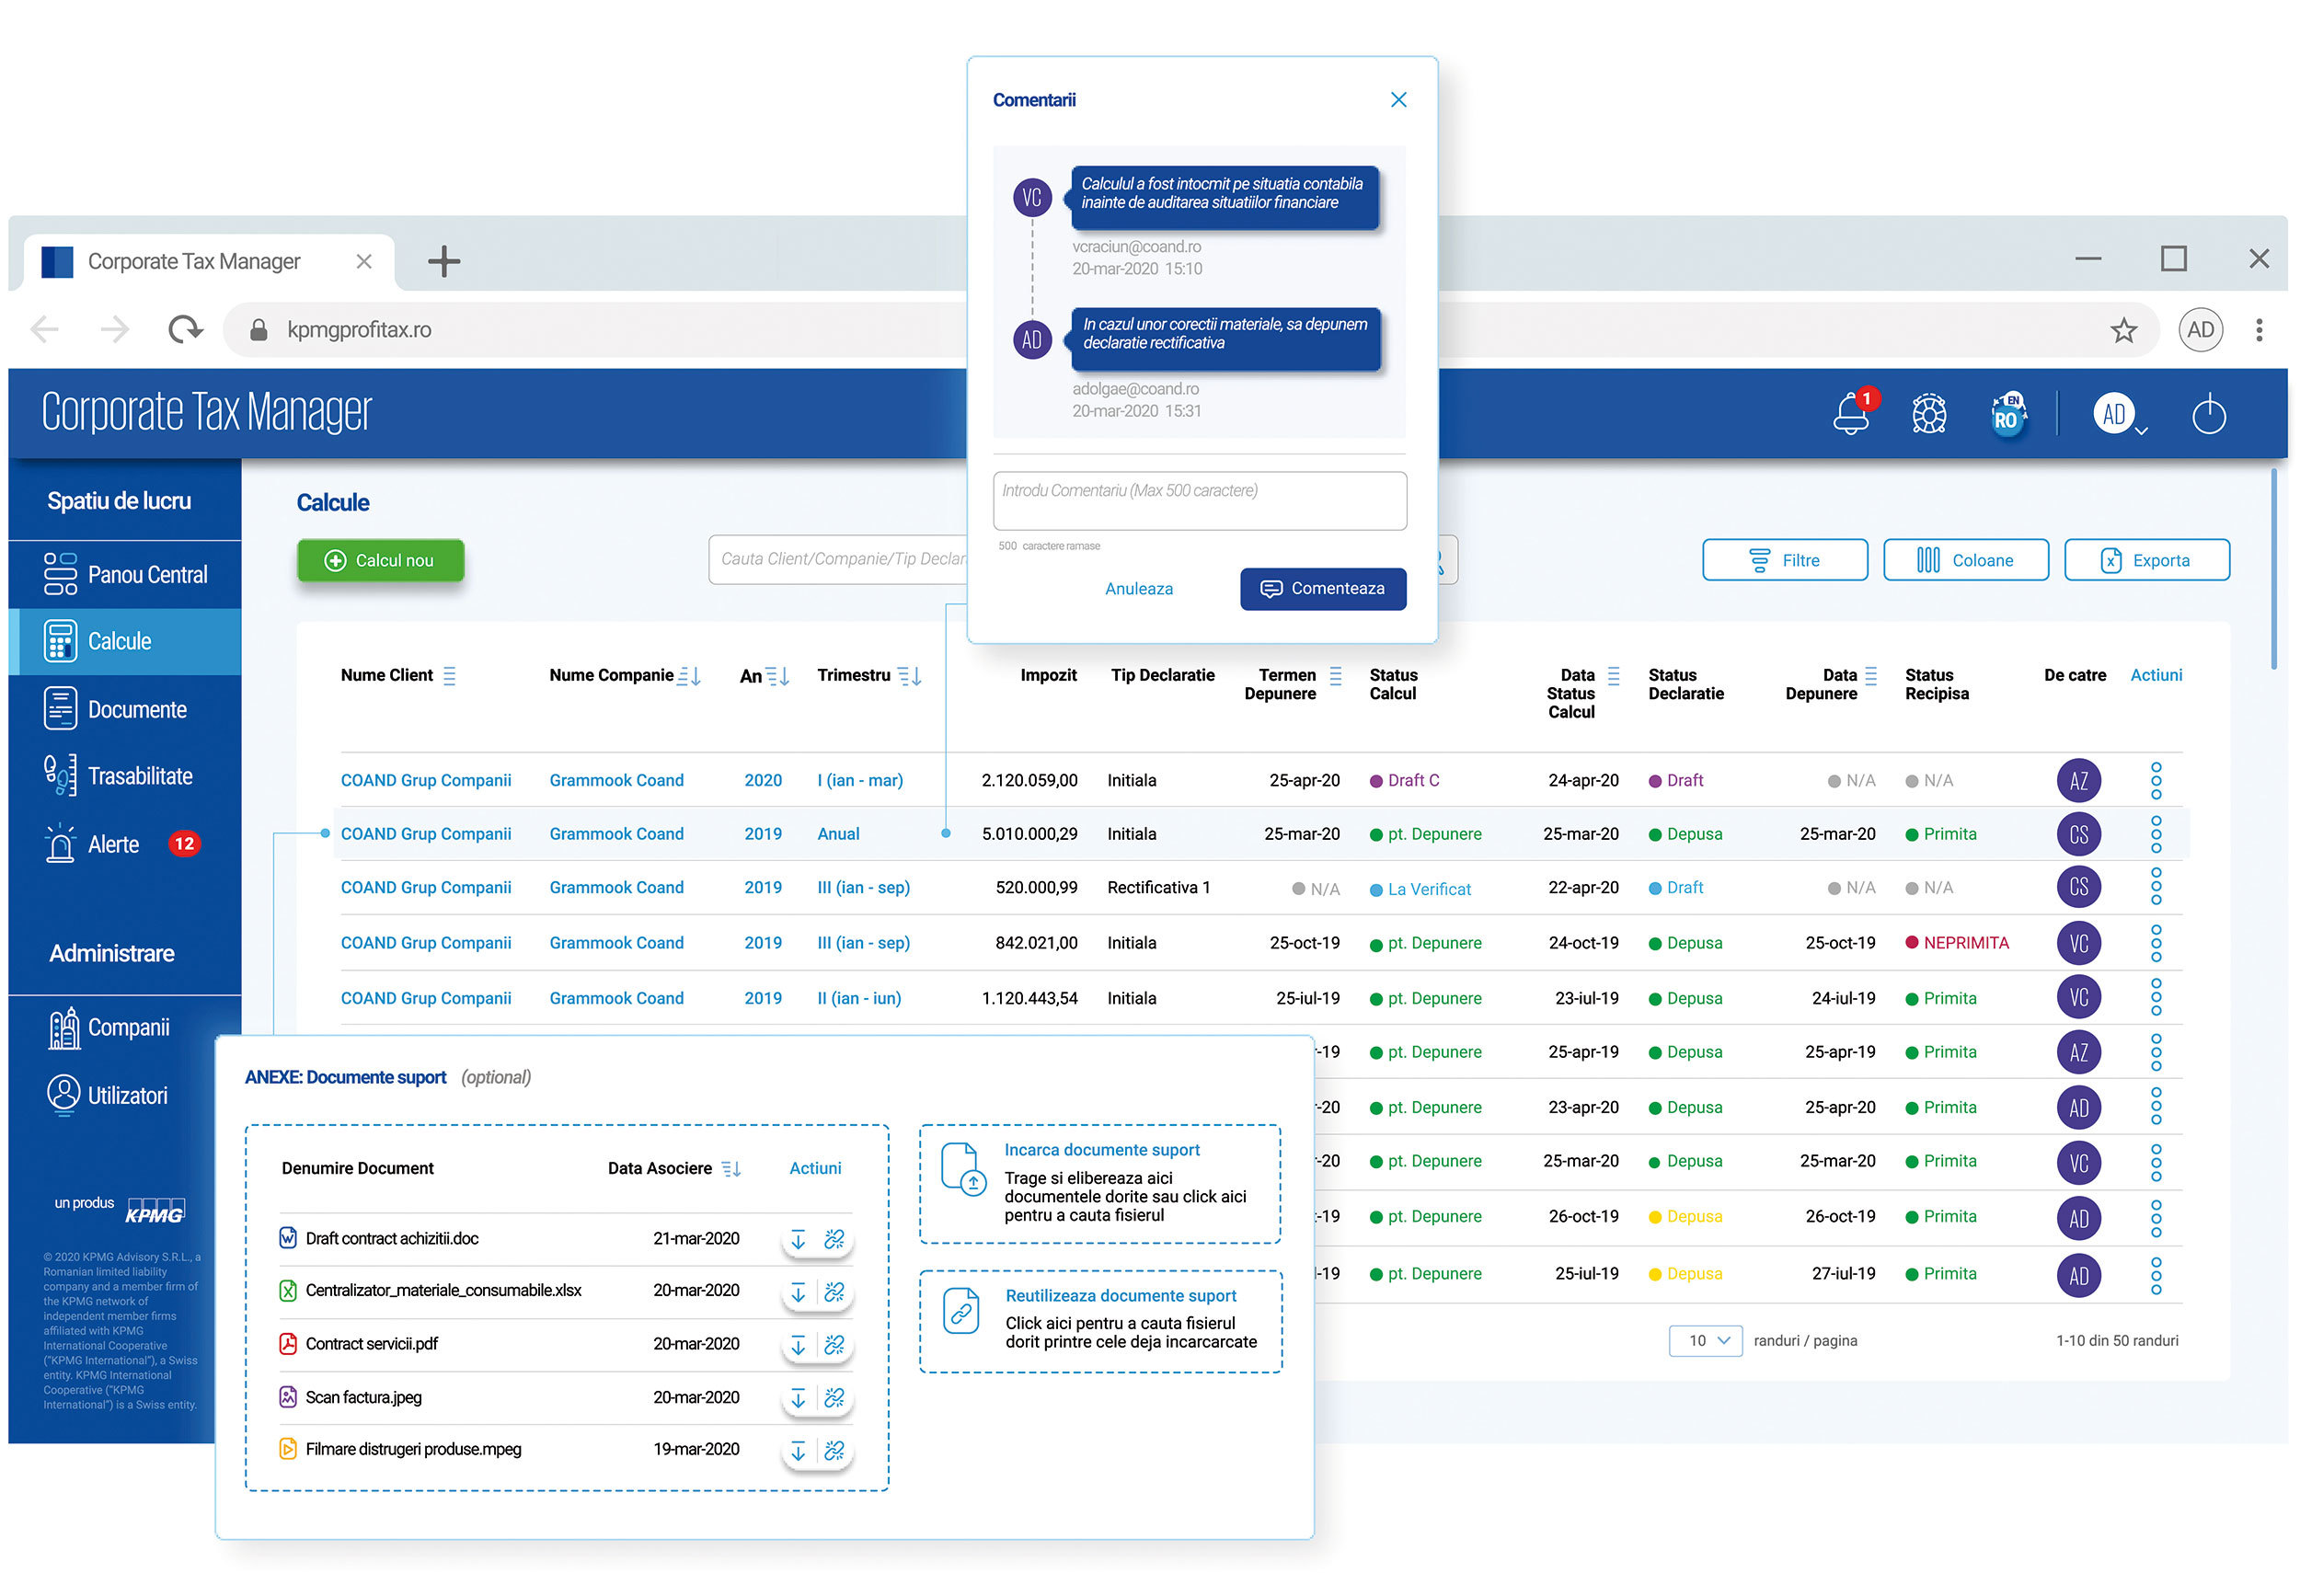Click the Incarca documente suport upload area
This screenshot has height=1596, width=2300.
click(x=1099, y=1184)
